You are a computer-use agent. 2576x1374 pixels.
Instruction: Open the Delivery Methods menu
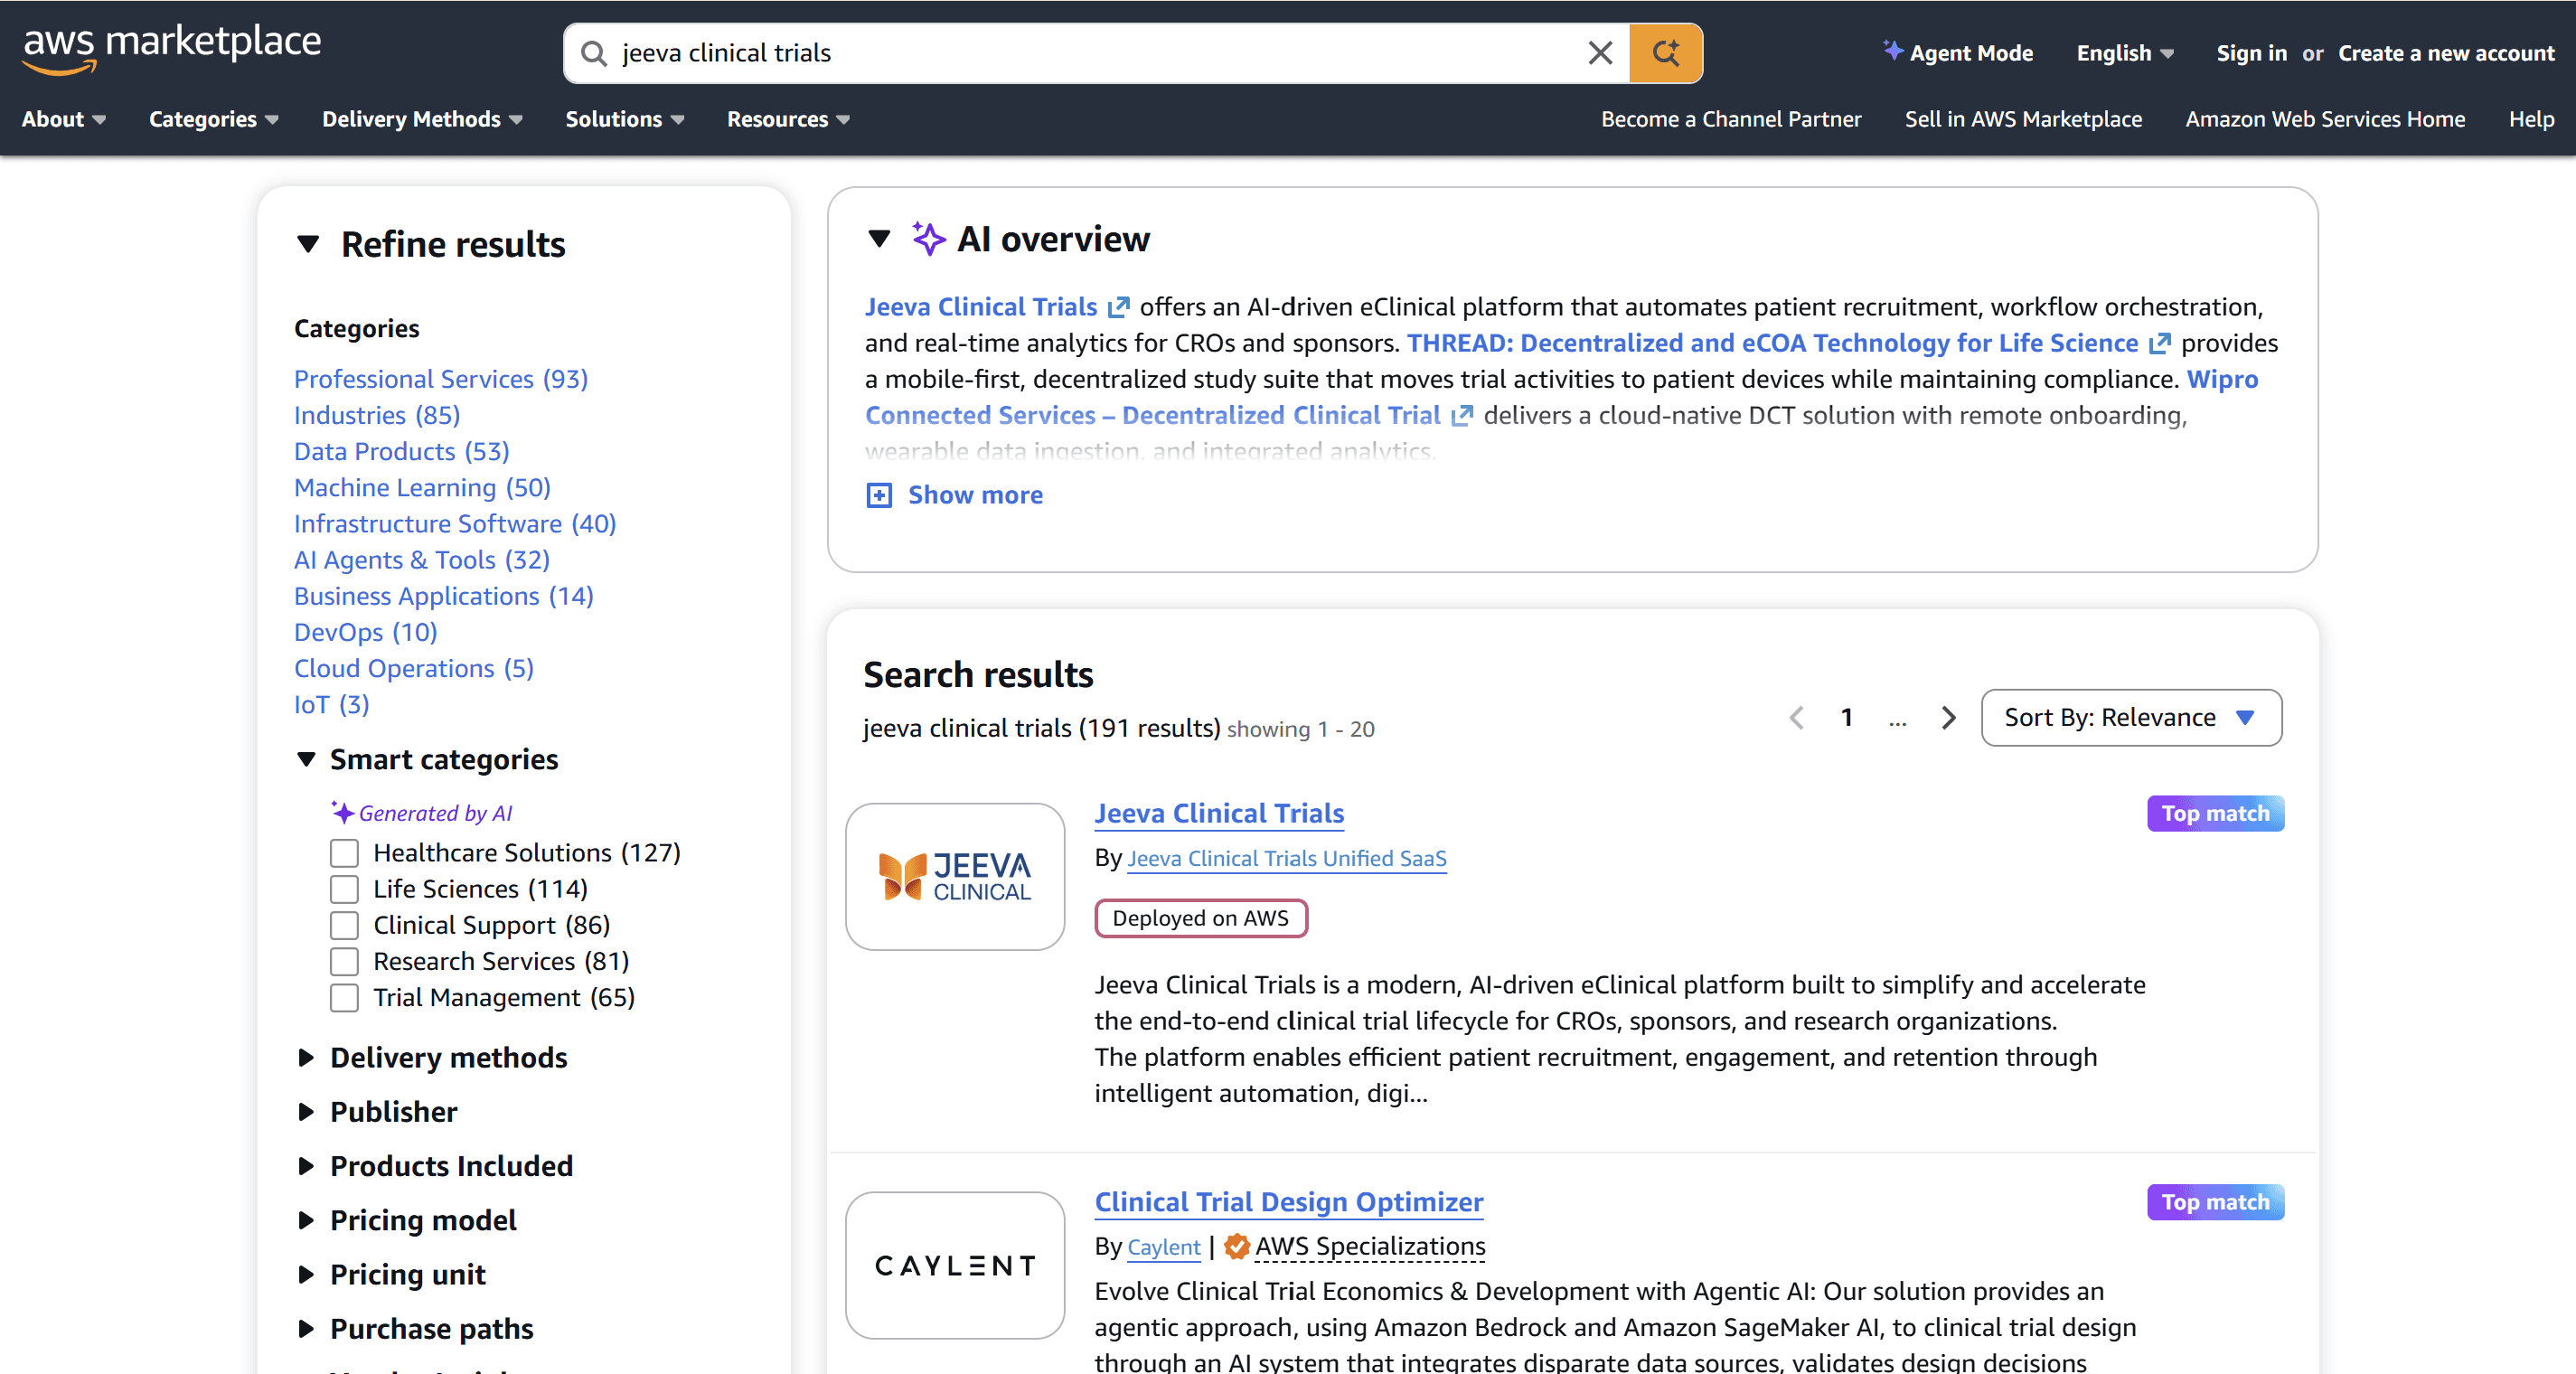(422, 119)
